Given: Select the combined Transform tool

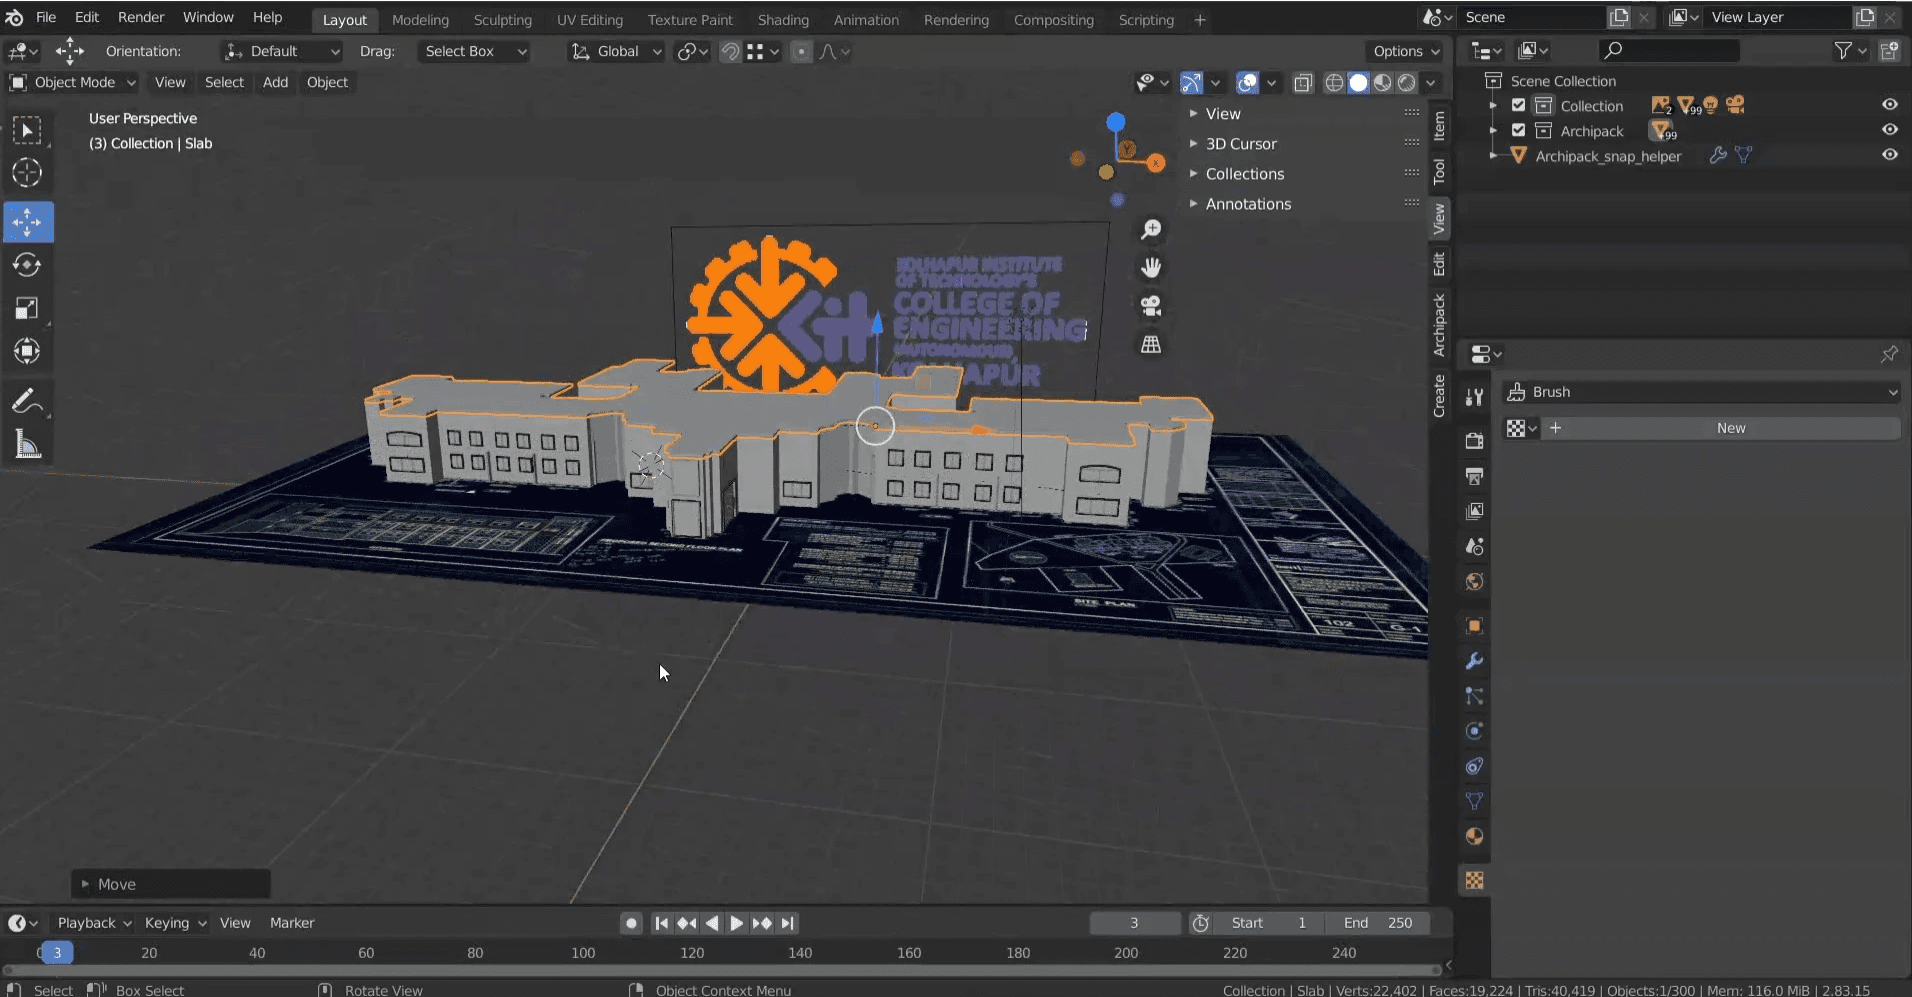Looking at the screenshot, I should pyautogui.click(x=27, y=351).
